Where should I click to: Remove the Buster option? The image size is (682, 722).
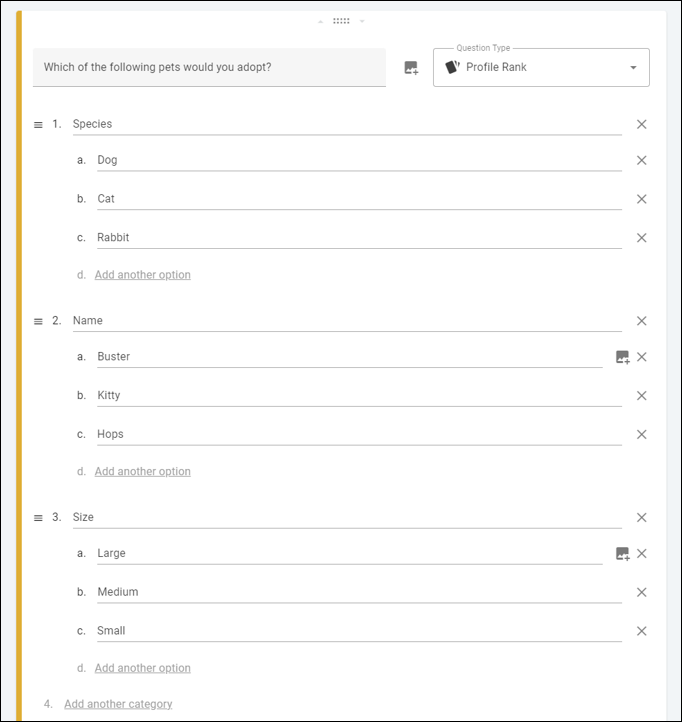[641, 357]
